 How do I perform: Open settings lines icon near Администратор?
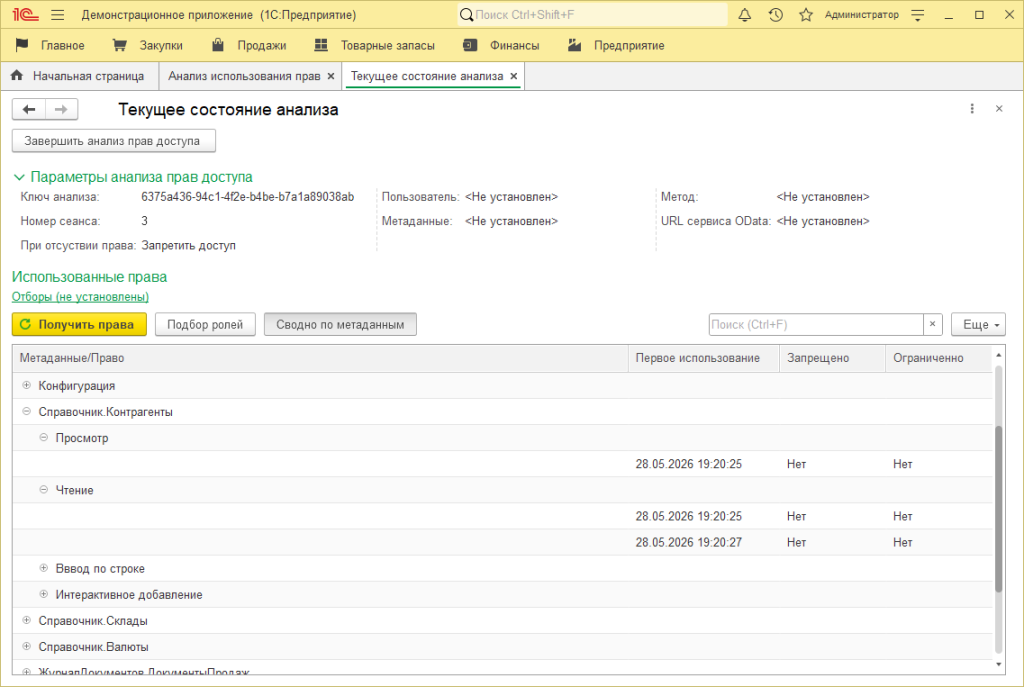click(x=918, y=15)
